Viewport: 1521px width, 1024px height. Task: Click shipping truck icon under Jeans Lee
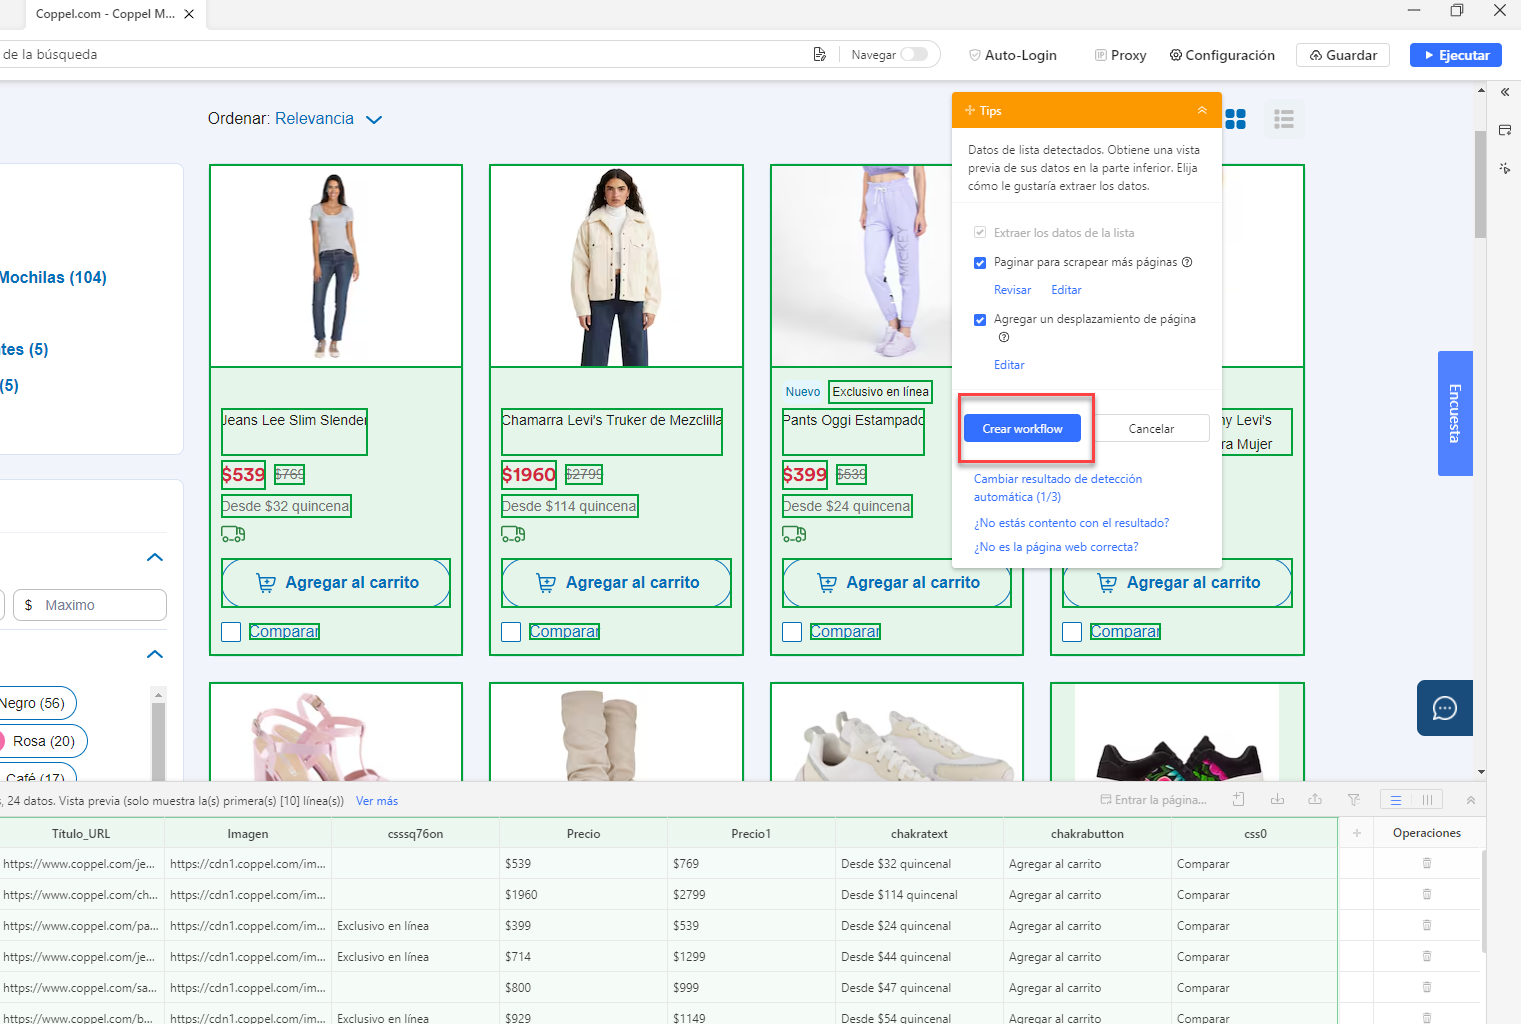tap(233, 535)
